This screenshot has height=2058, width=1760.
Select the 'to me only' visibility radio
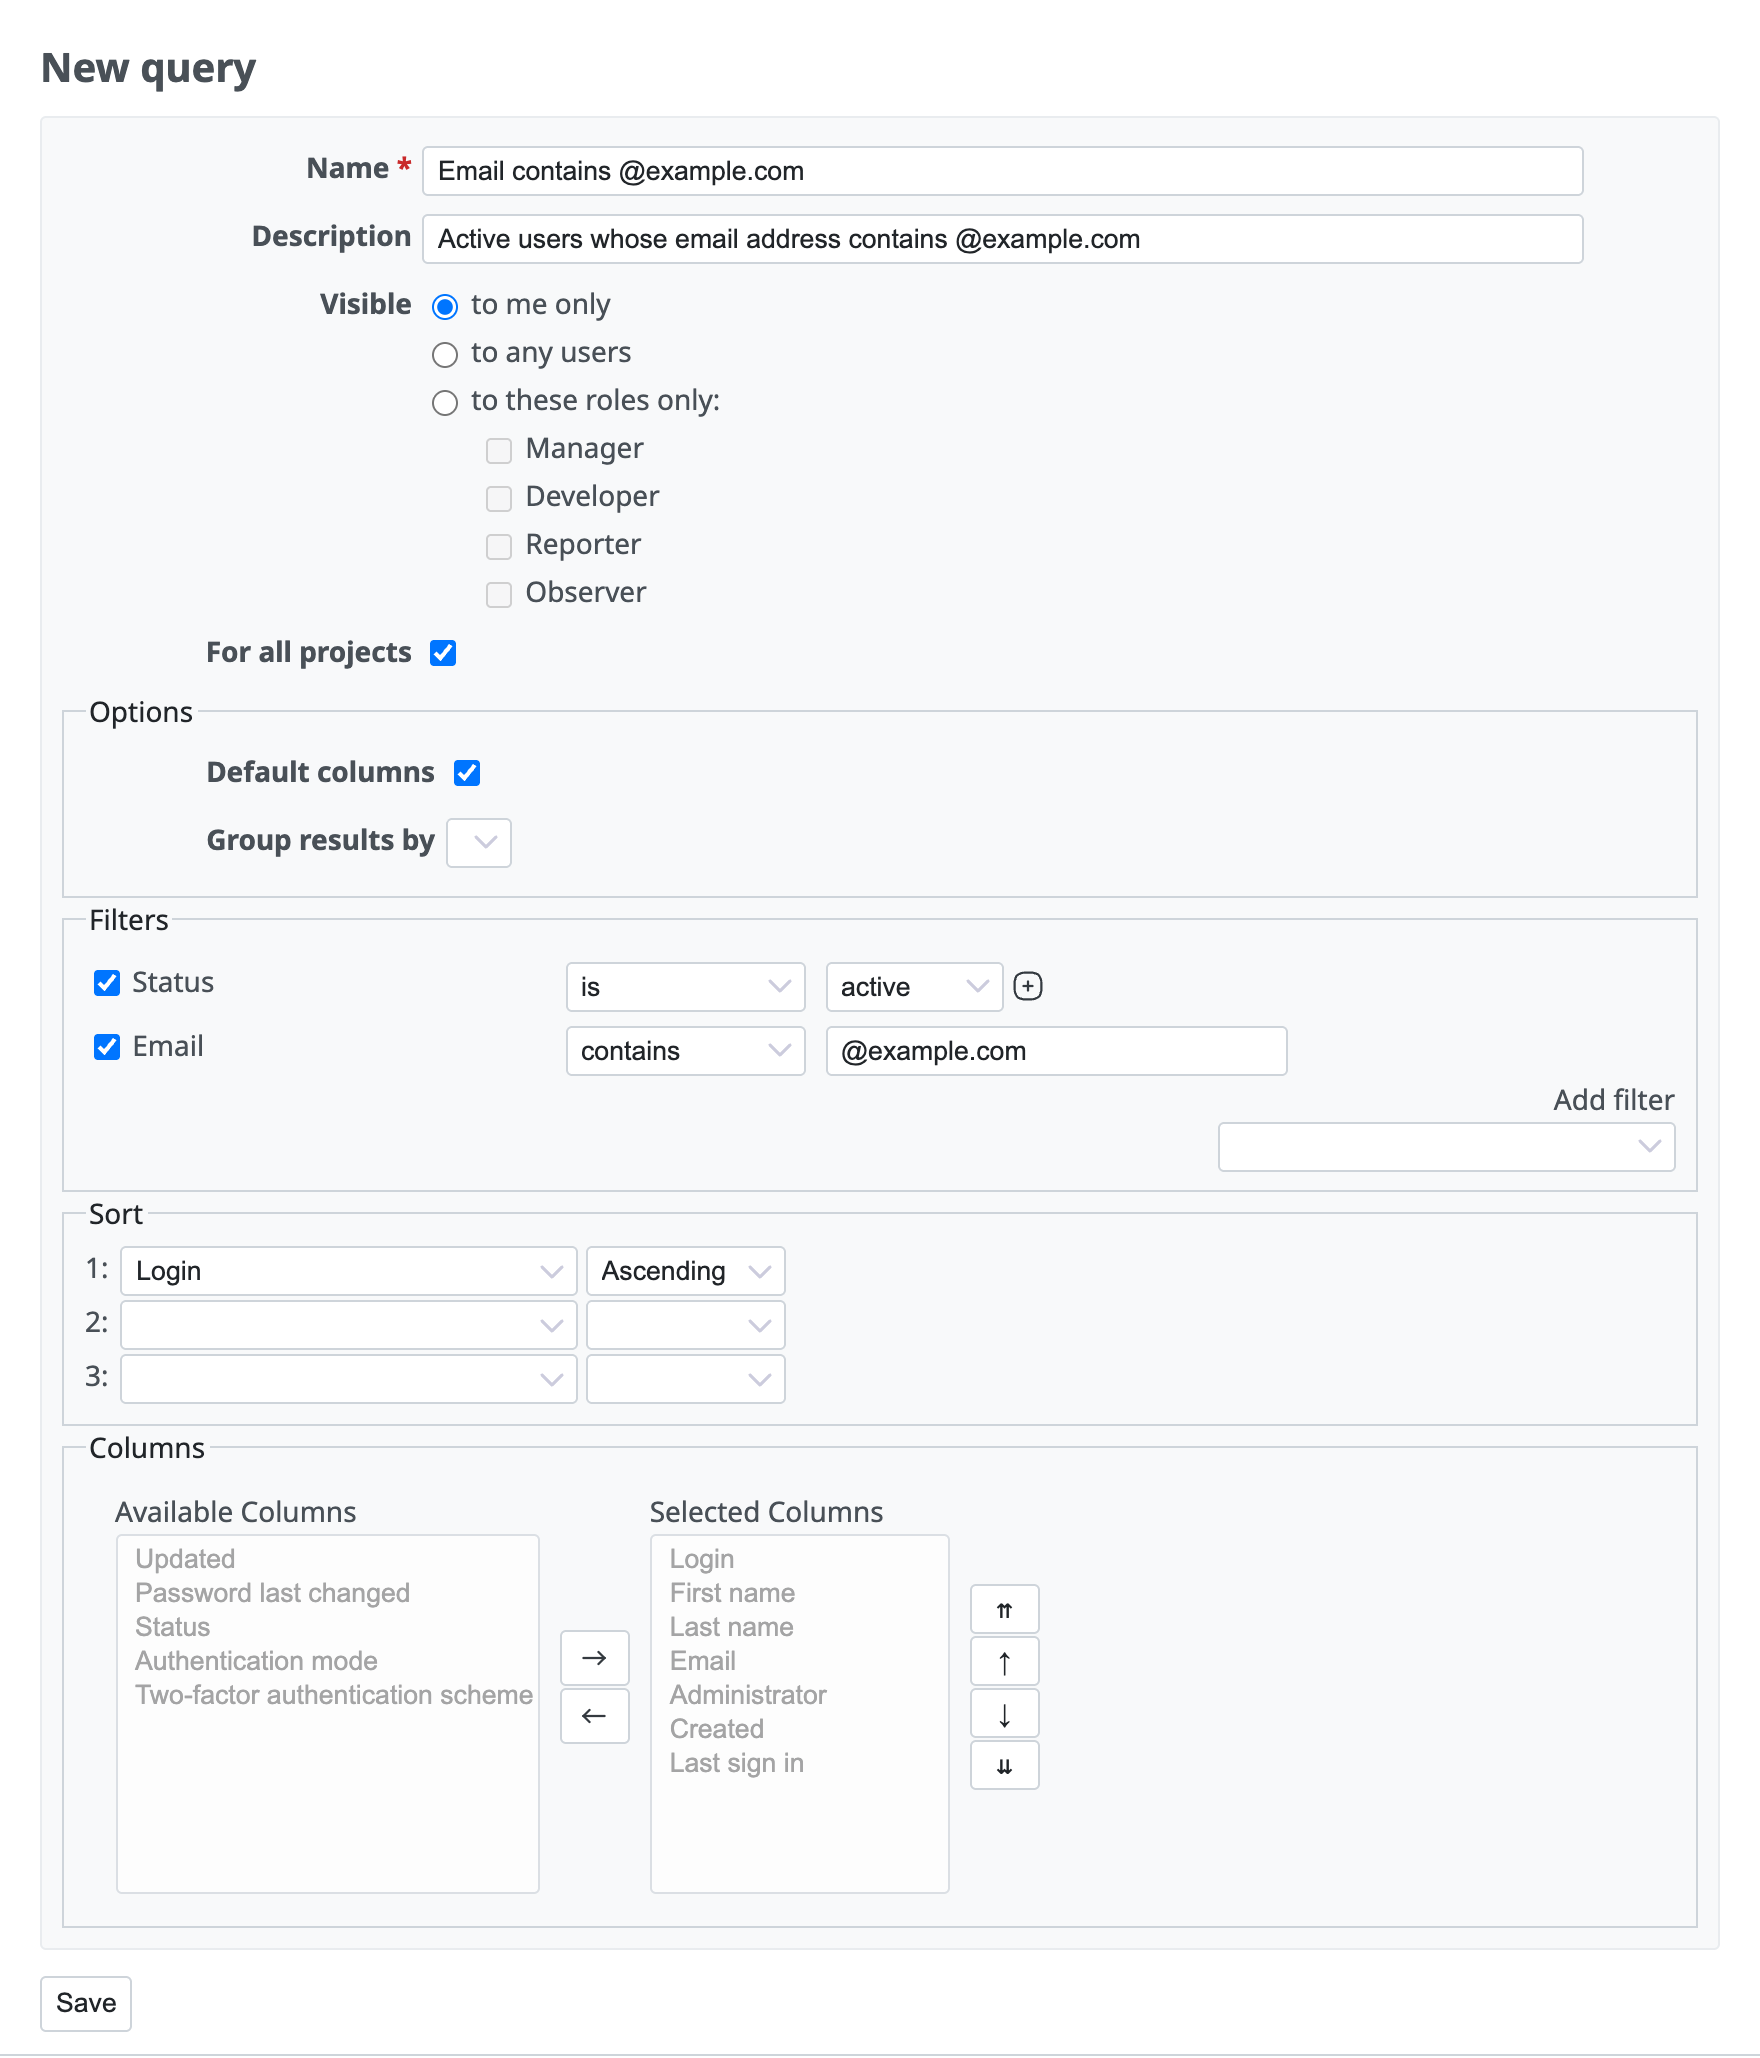coord(445,306)
